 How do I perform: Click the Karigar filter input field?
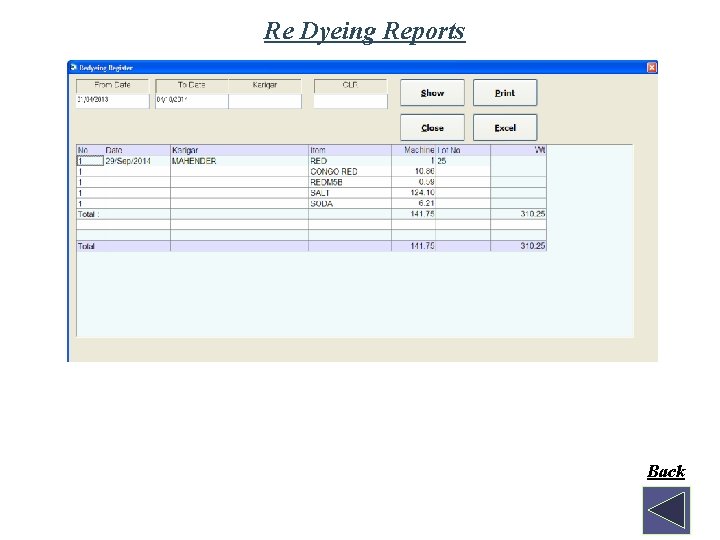coord(265,101)
